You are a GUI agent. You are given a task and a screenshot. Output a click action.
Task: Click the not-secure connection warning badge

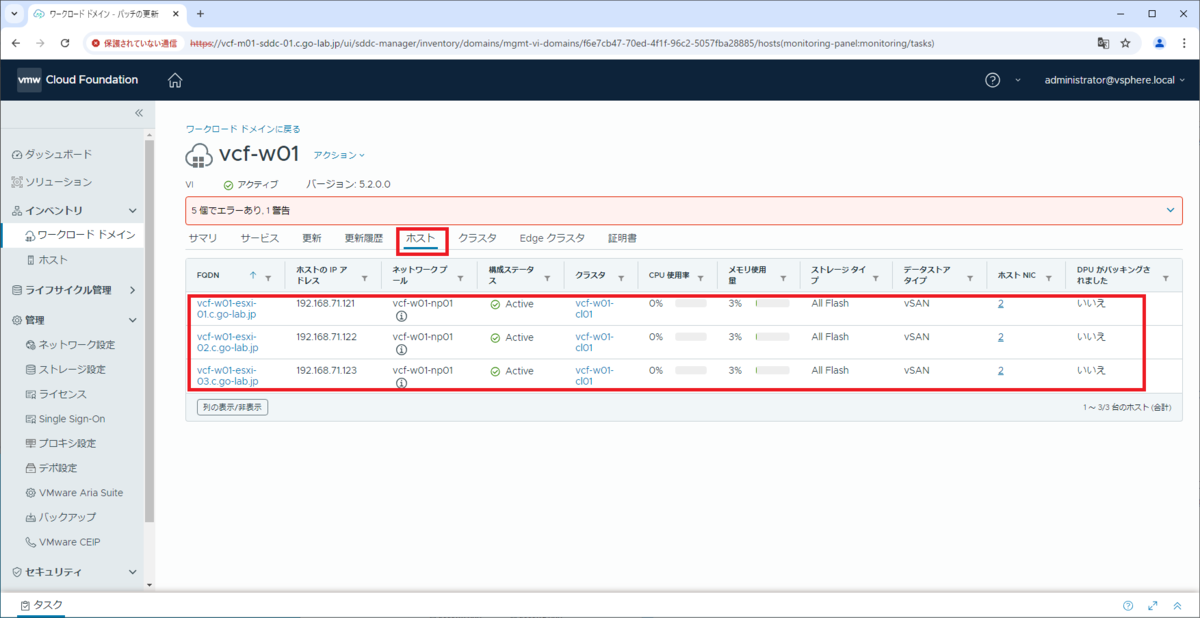[134, 43]
